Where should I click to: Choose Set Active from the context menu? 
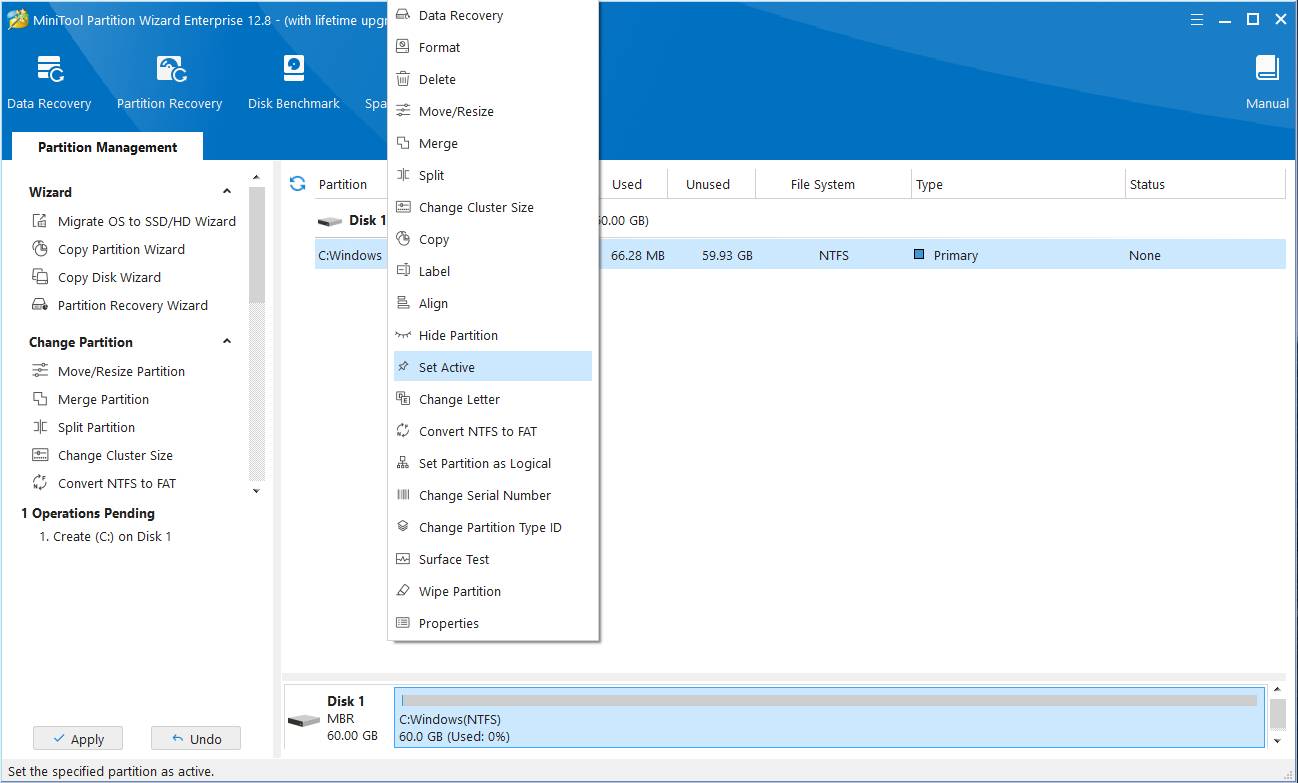click(446, 367)
